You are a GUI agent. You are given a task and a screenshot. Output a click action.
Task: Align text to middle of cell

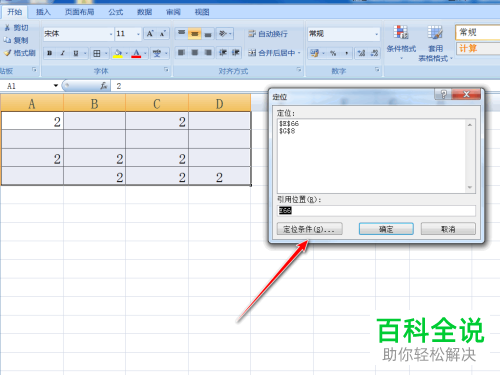[195, 34]
